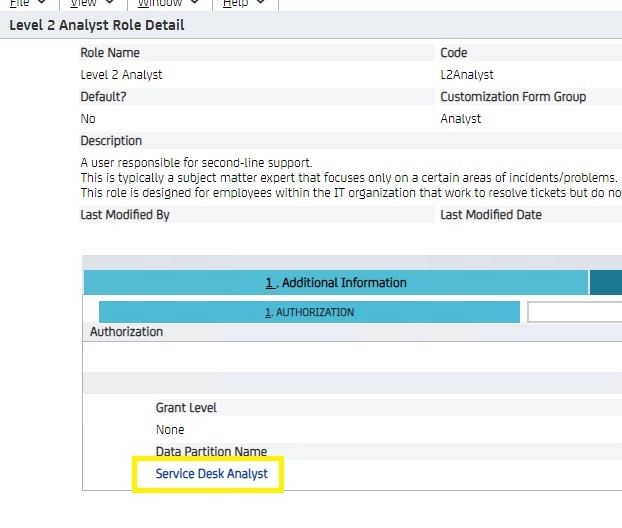
Task: Click the Customization Form Group value Analyst
Action: point(460,119)
